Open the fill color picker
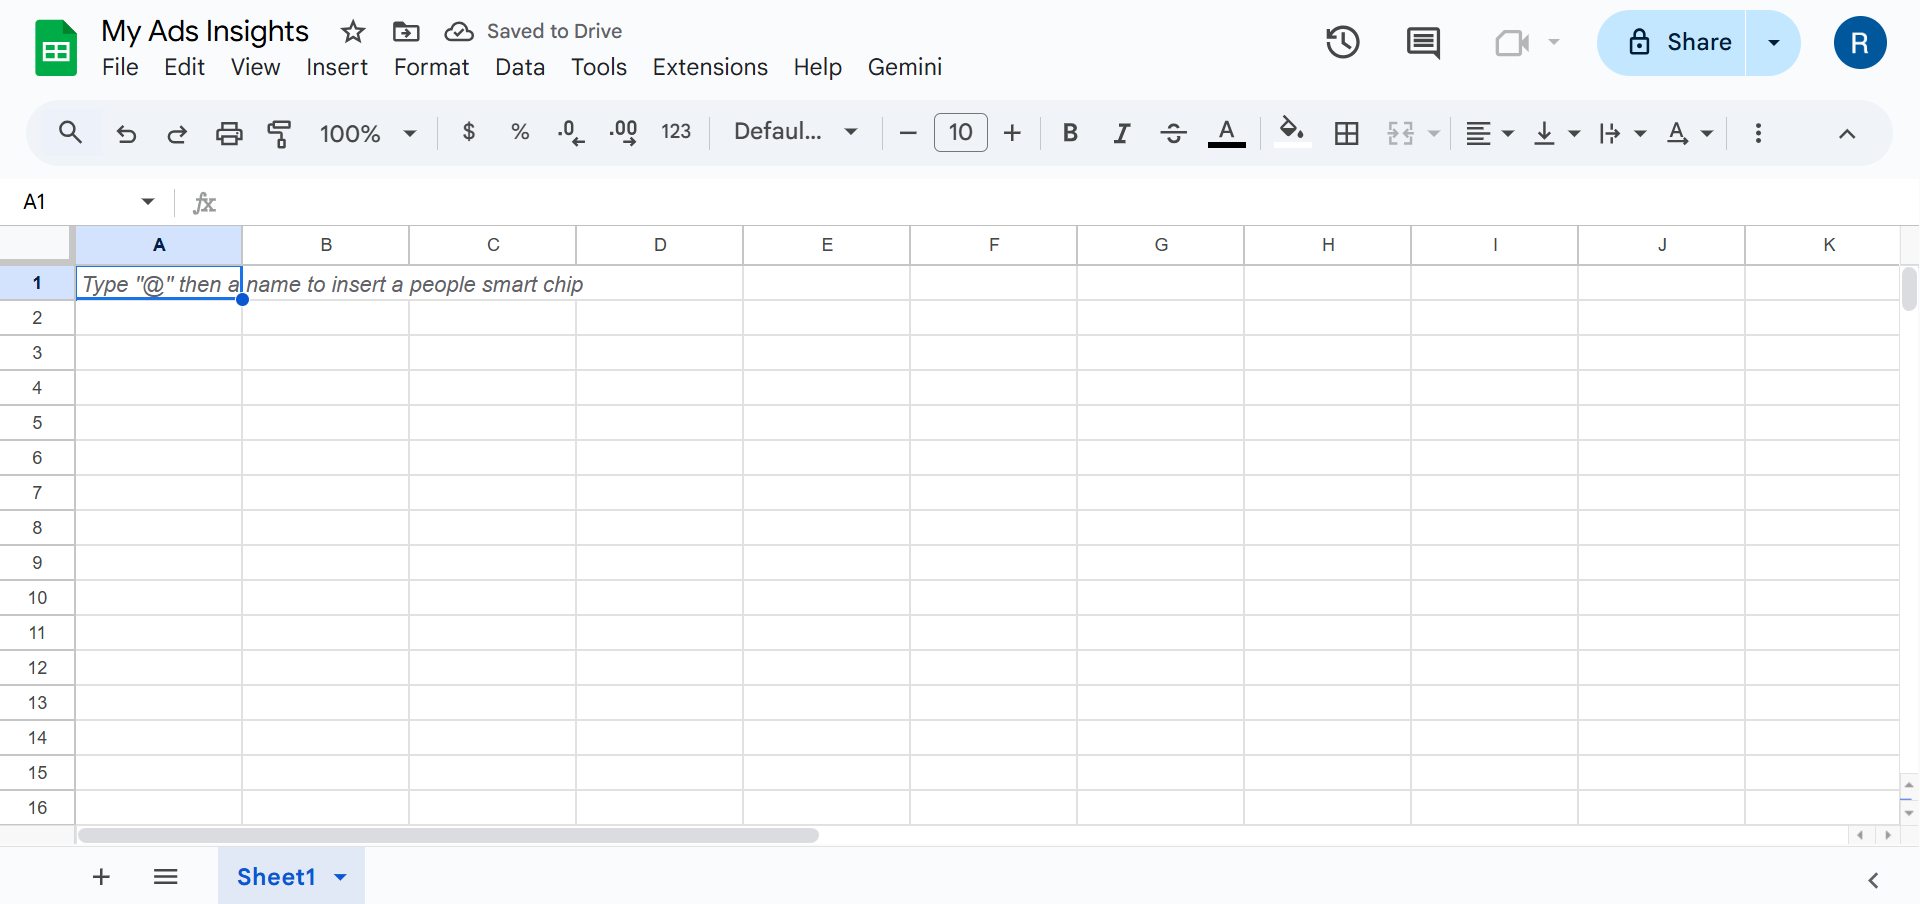 point(1292,132)
